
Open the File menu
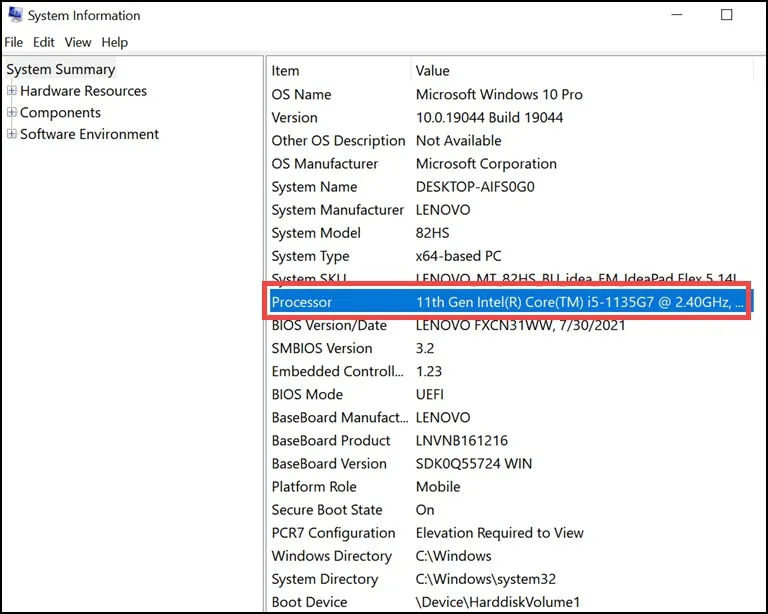pos(14,43)
